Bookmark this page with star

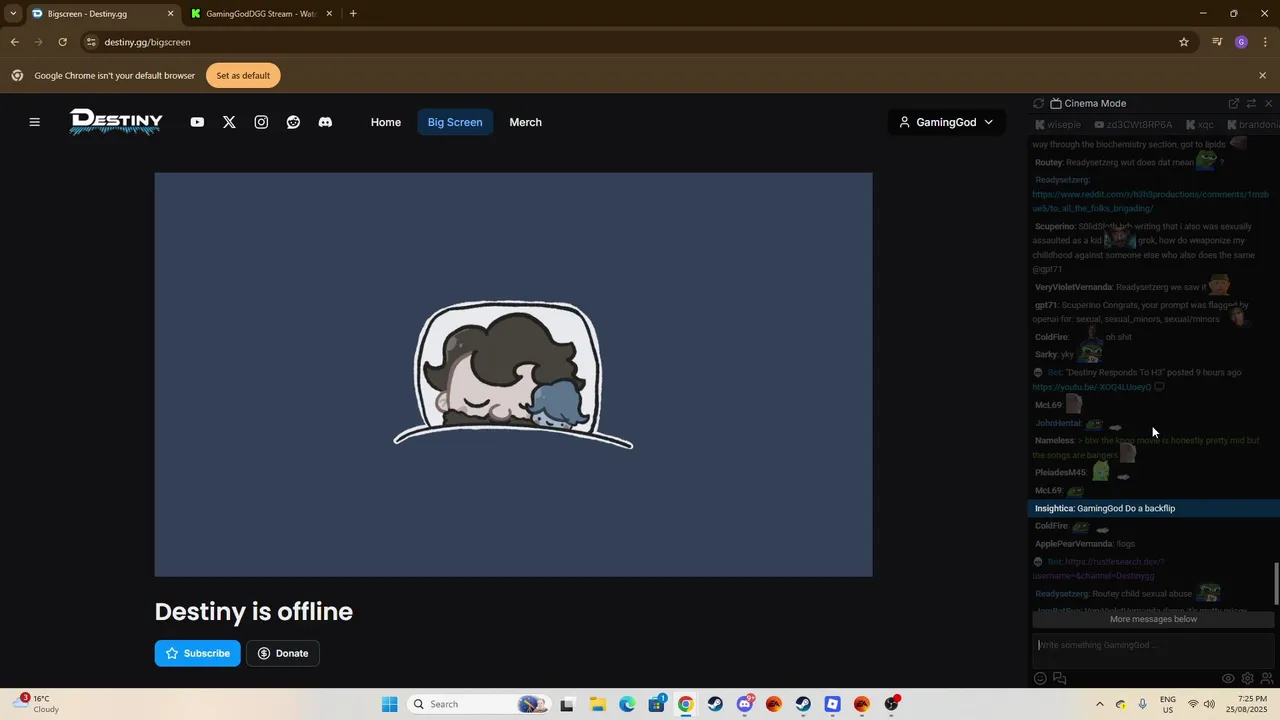point(1184,42)
